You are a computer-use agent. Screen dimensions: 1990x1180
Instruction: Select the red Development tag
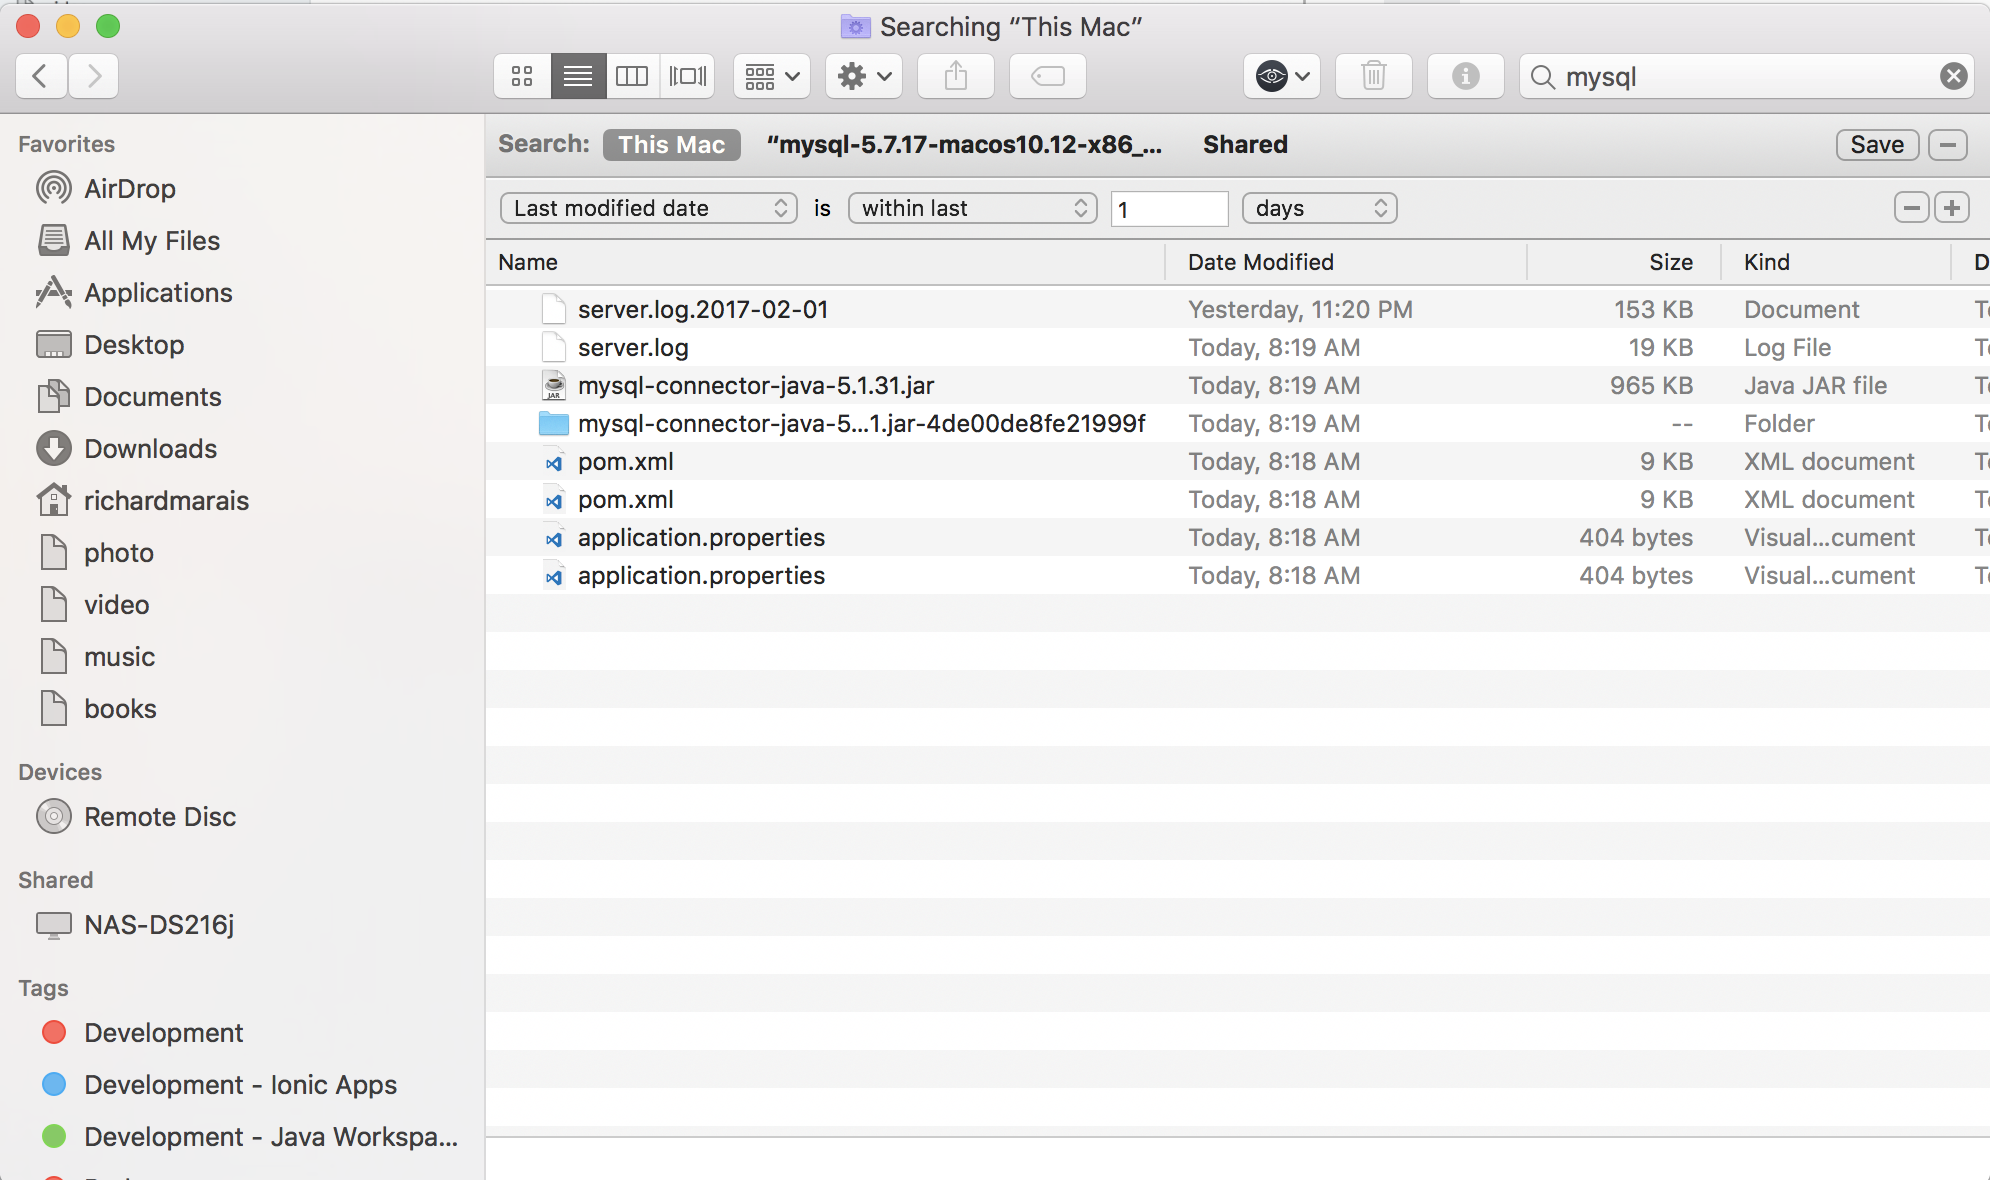pos(163,1033)
